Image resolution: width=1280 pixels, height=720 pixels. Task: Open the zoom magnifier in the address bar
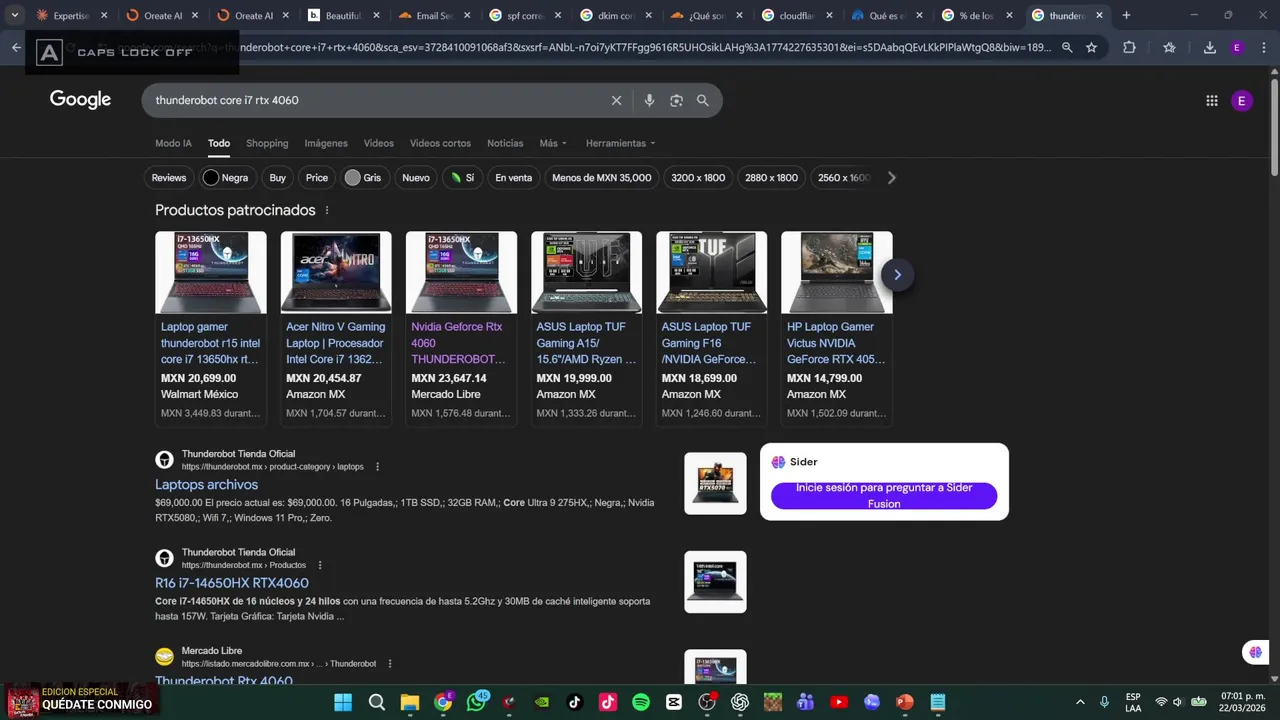click(x=1067, y=47)
